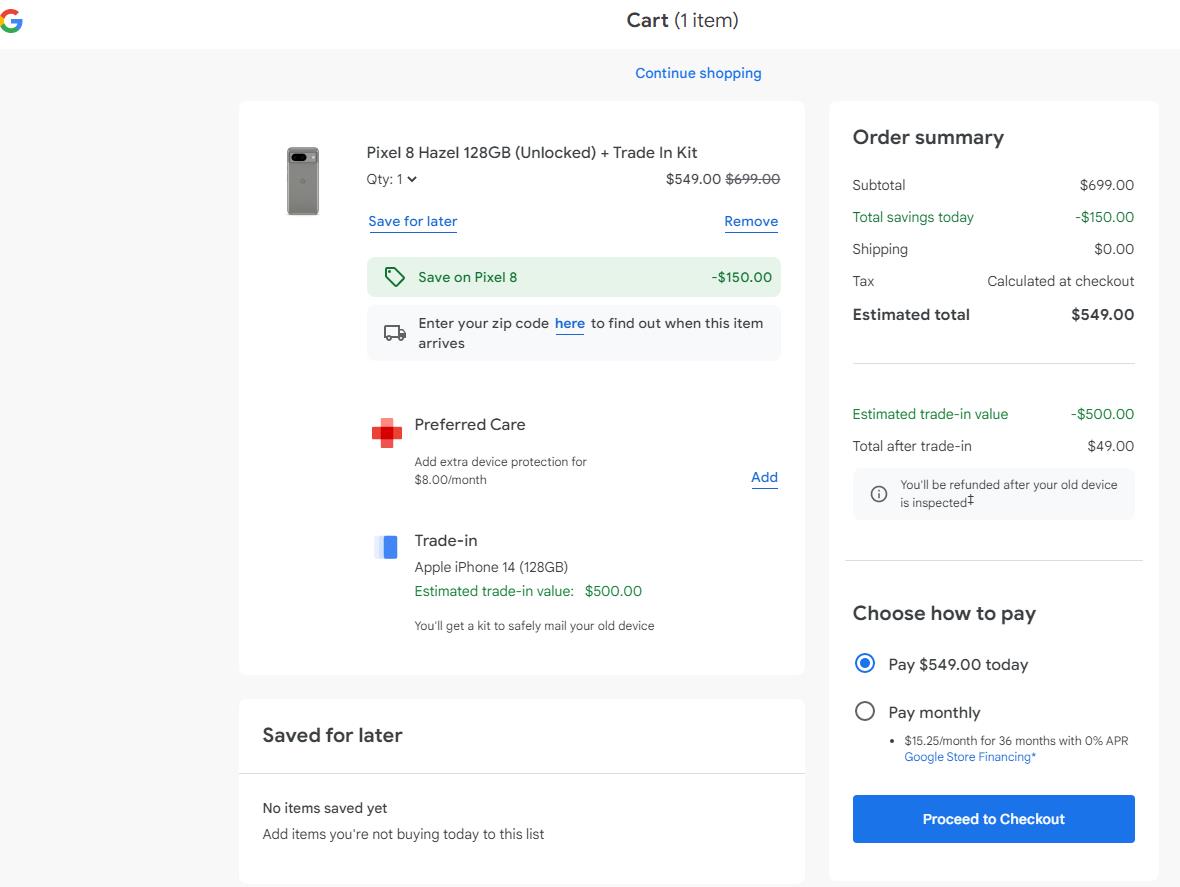The width and height of the screenshot is (1180, 887).
Task: Click the Pixel 8 Hazel phone thumbnail
Action: point(303,181)
